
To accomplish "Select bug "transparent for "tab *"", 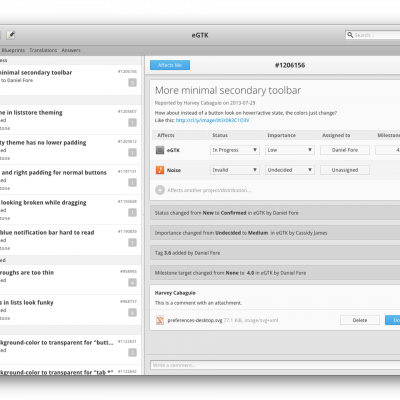I will pyautogui.click(x=71, y=370).
